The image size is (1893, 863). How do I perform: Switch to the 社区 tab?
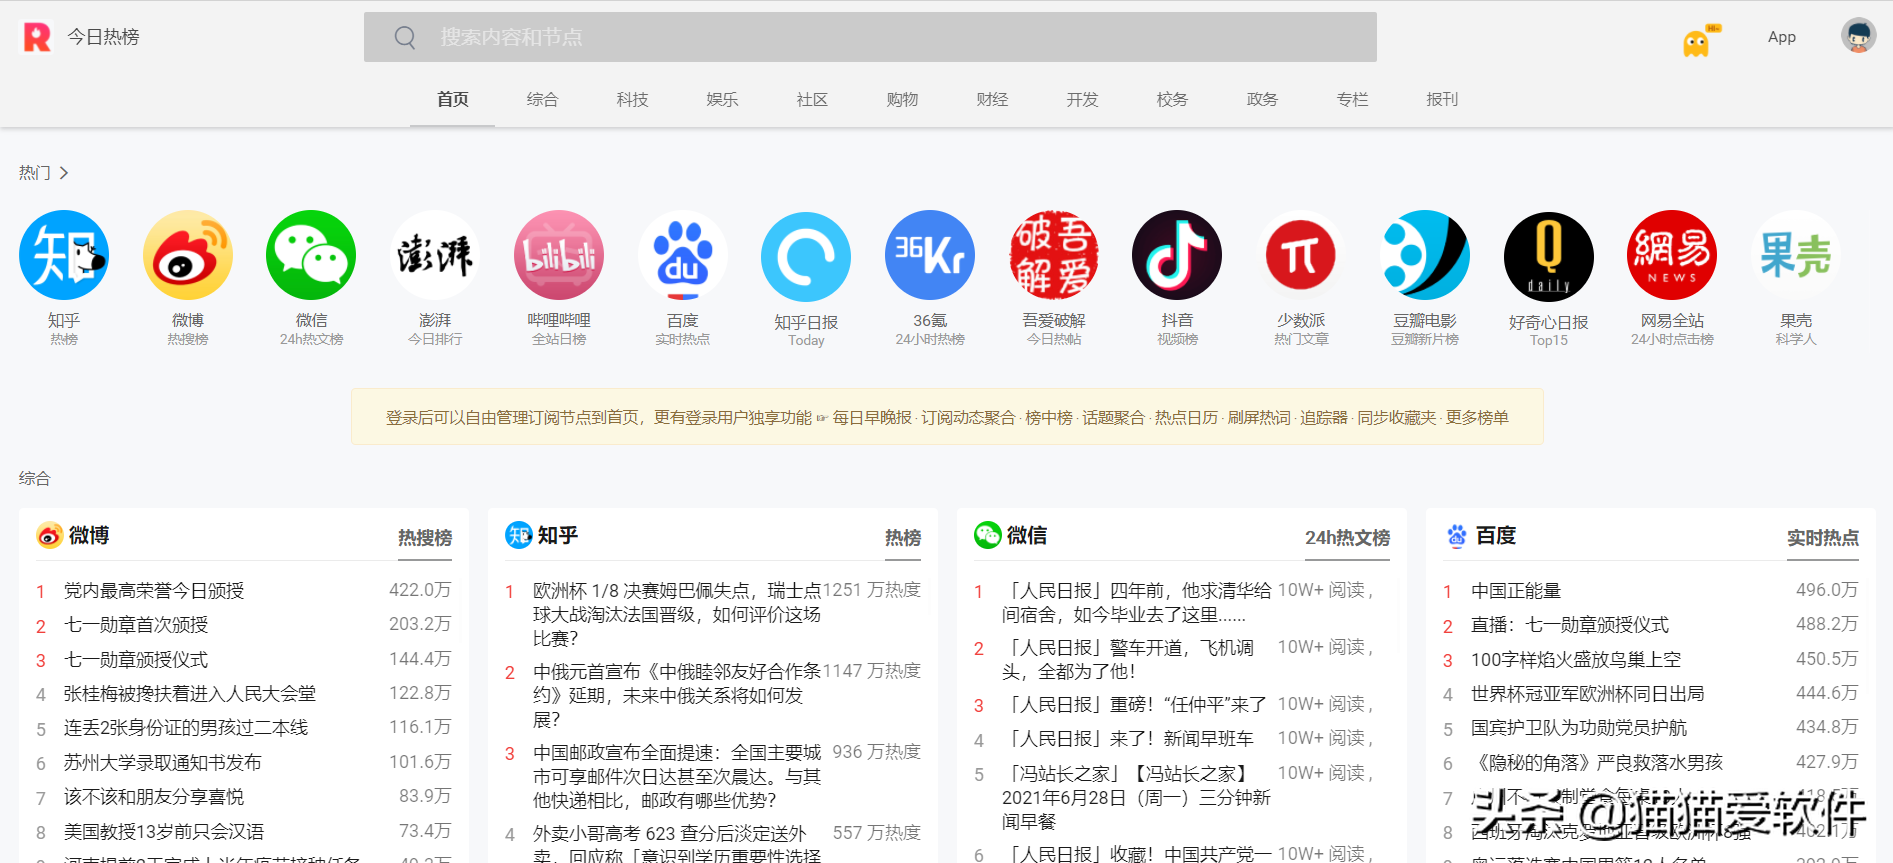pyautogui.click(x=813, y=99)
